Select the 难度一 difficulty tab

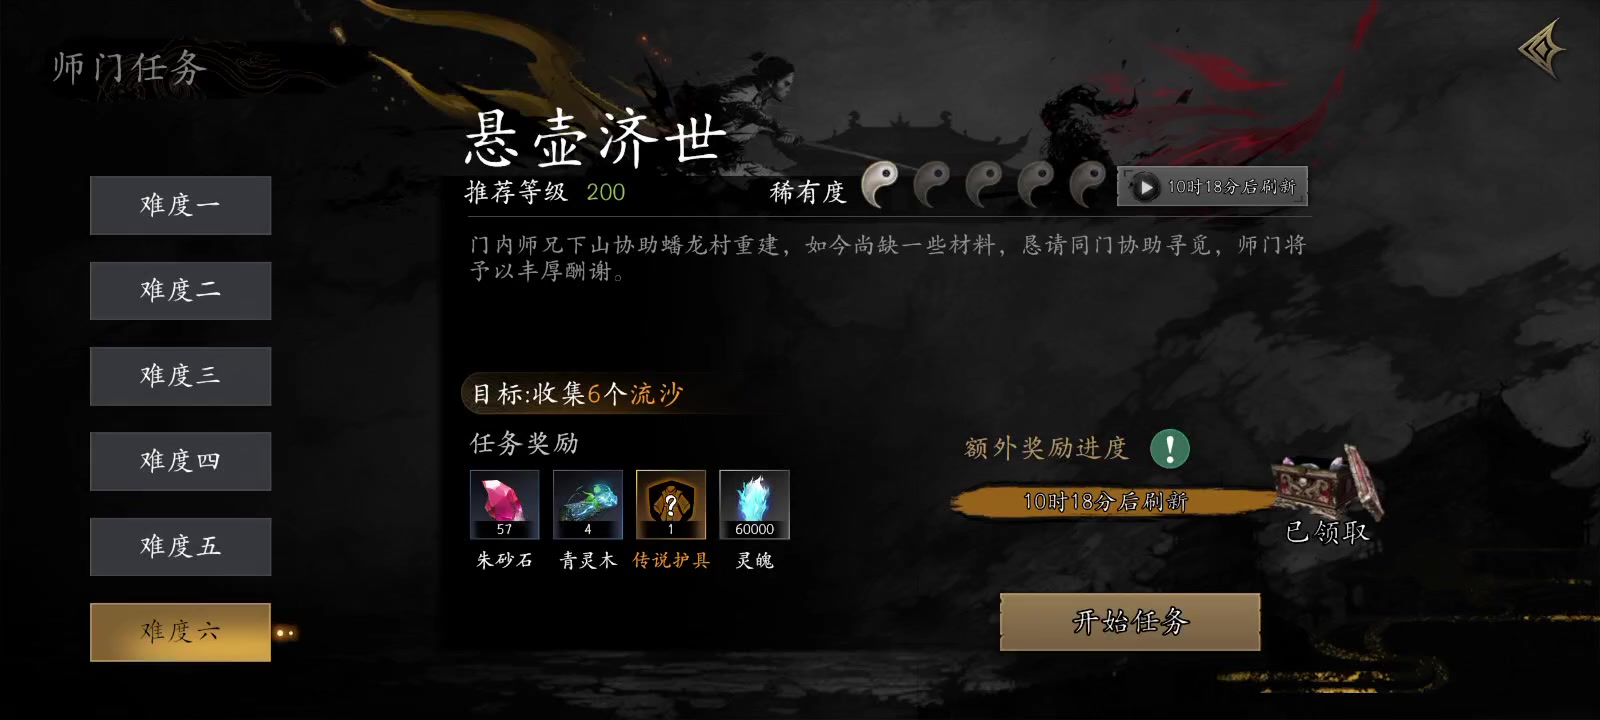pyautogui.click(x=180, y=205)
